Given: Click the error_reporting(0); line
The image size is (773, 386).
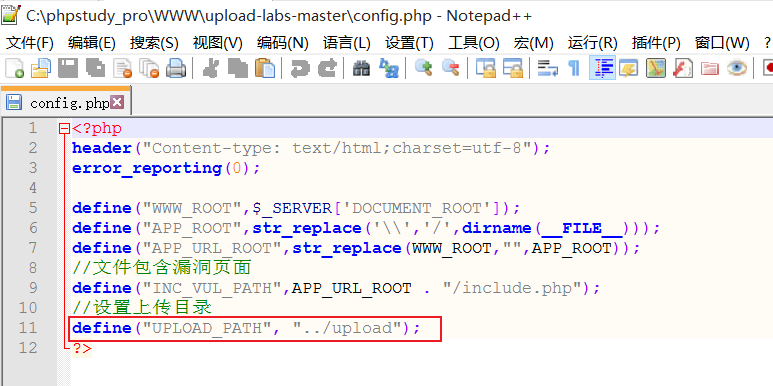Looking at the screenshot, I should (166, 168).
